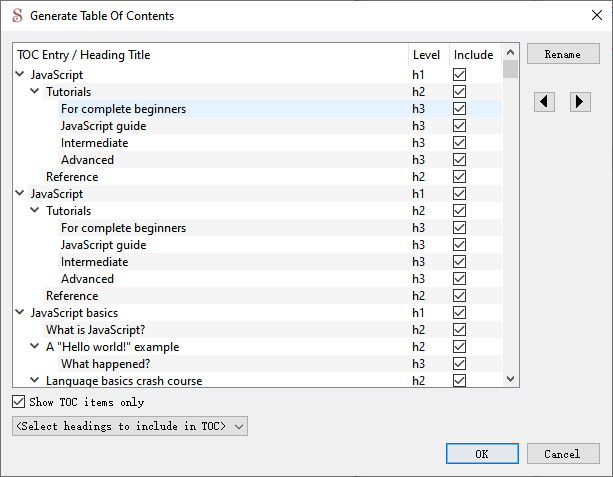Click the Cancel button

pyautogui.click(x=563, y=454)
